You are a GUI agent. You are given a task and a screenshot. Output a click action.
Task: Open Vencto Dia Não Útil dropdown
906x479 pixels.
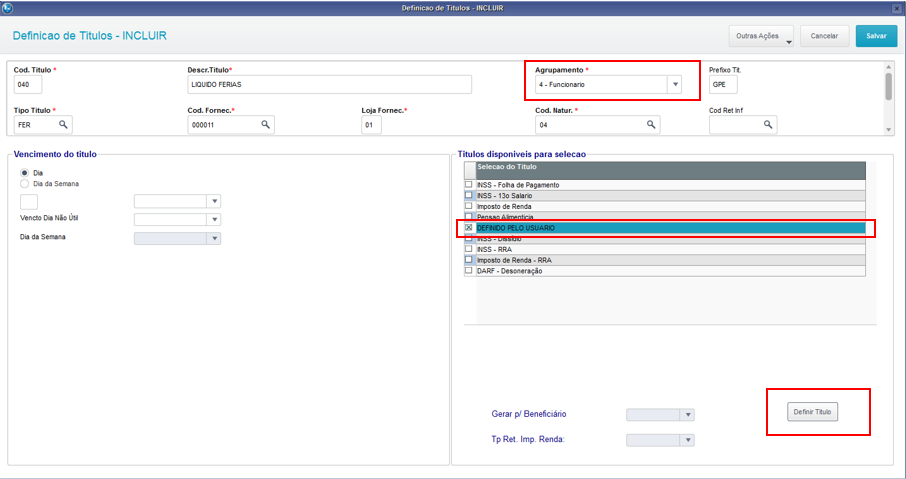tap(214, 220)
